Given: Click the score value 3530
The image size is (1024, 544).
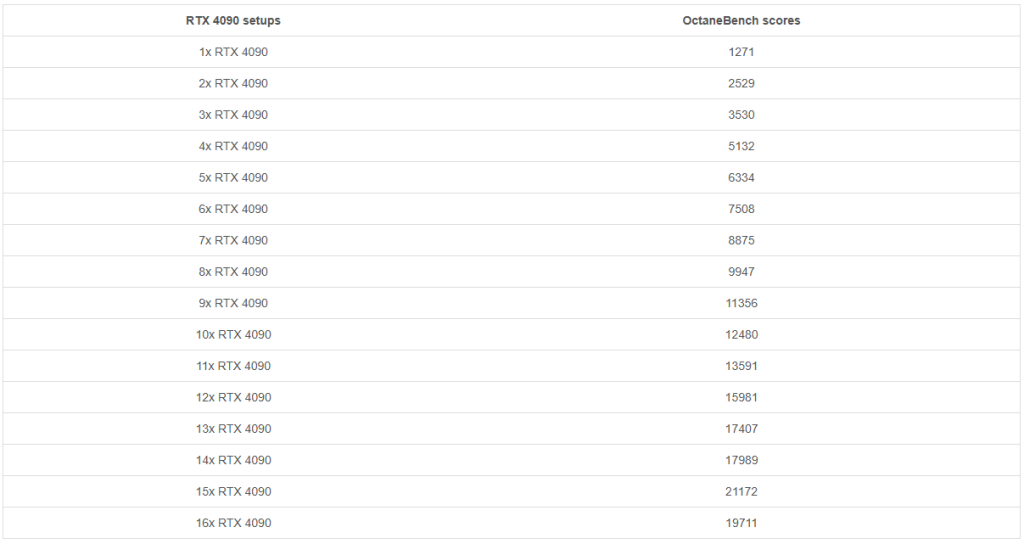Looking at the screenshot, I should (741, 115).
